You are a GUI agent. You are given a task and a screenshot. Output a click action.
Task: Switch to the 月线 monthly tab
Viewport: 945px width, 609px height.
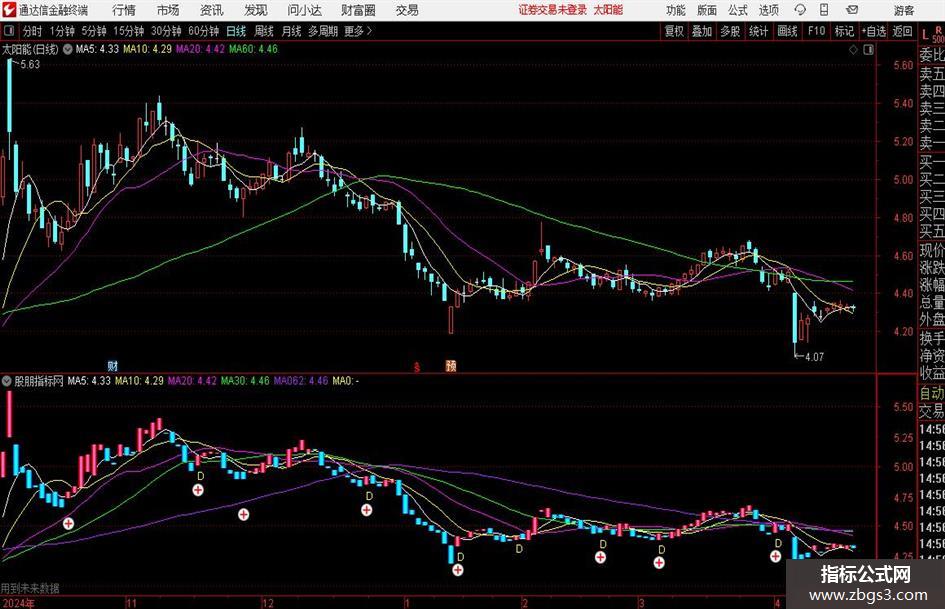coord(292,31)
